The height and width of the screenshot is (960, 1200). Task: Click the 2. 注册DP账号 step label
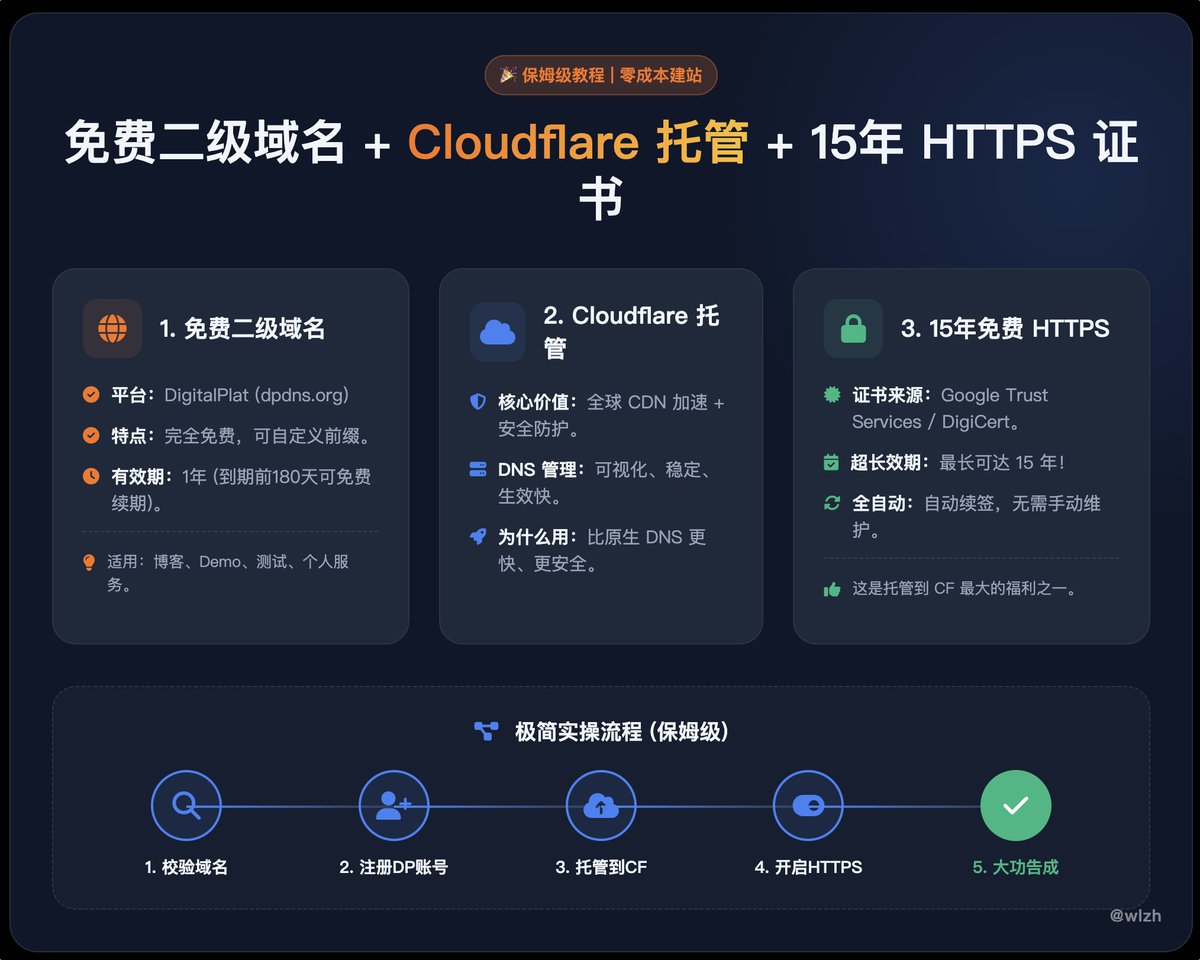pyautogui.click(x=394, y=867)
